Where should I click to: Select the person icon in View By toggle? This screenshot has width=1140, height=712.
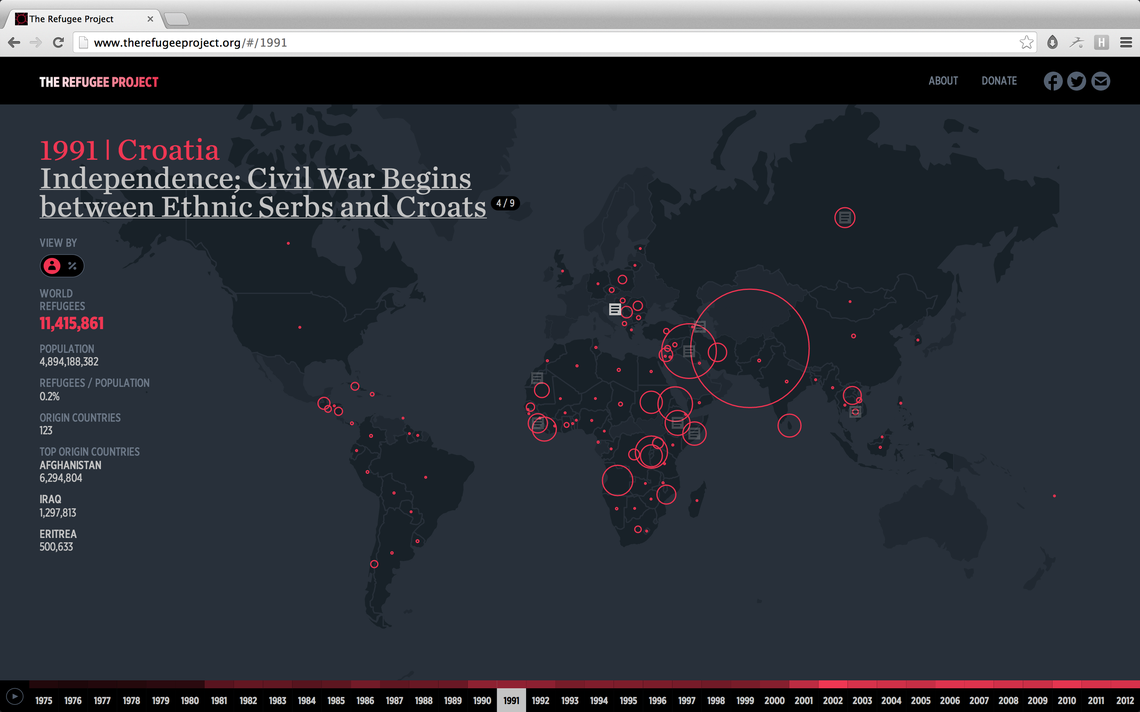click(x=51, y=265)
